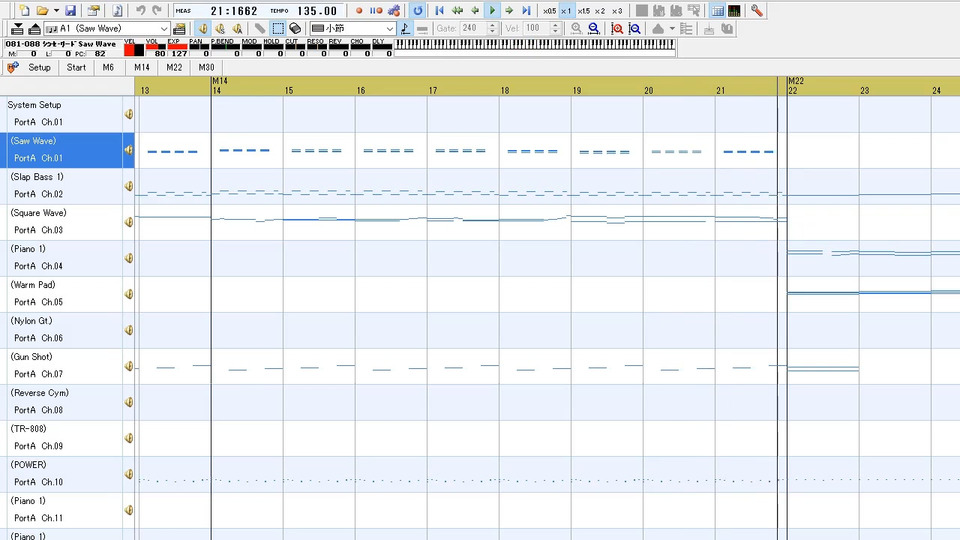Open the 小節 quantize dropdown
The height and width of the screenshot is (540, 960).
[x=353, y=28]
